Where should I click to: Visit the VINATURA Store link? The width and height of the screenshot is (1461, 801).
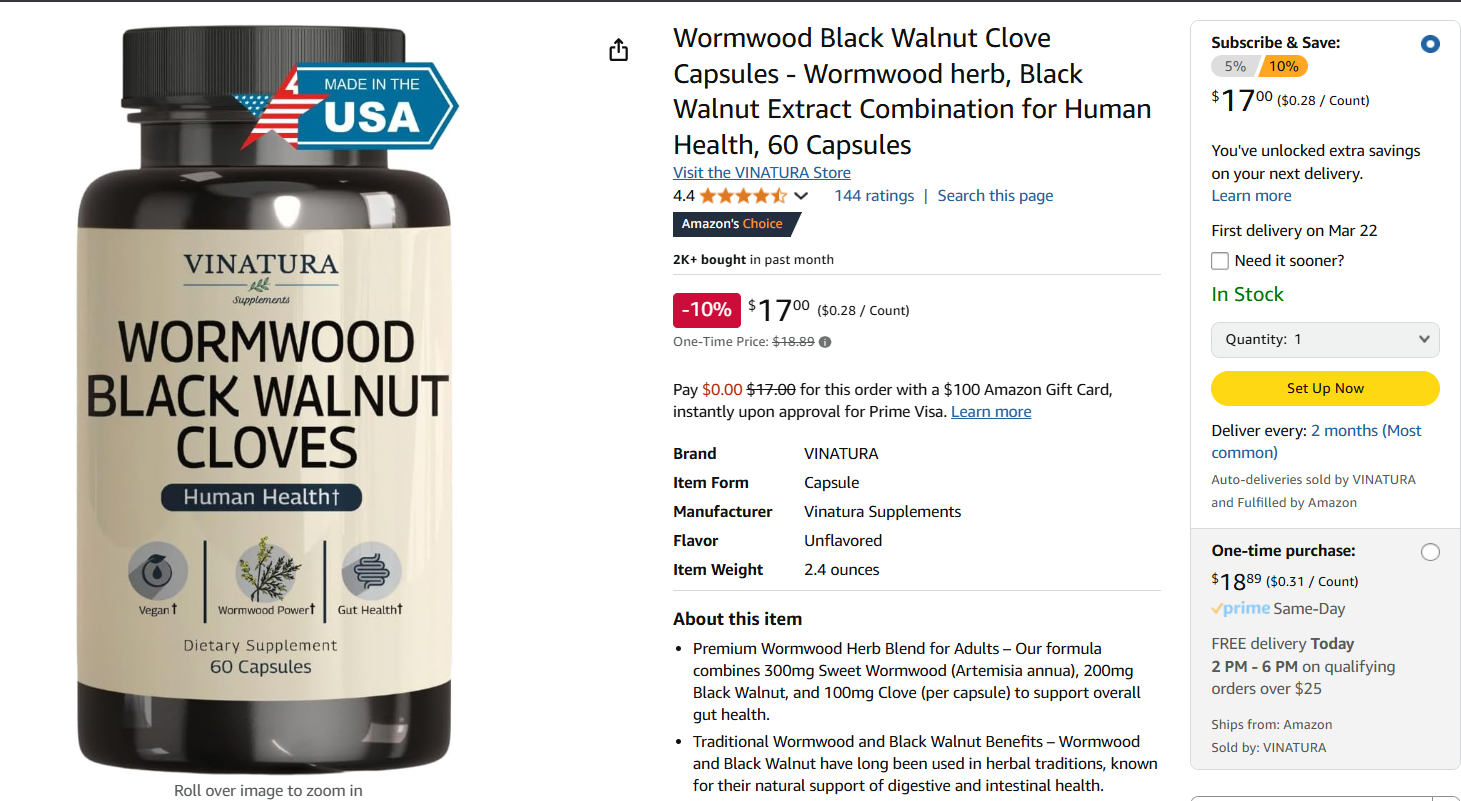coord(762,173)
